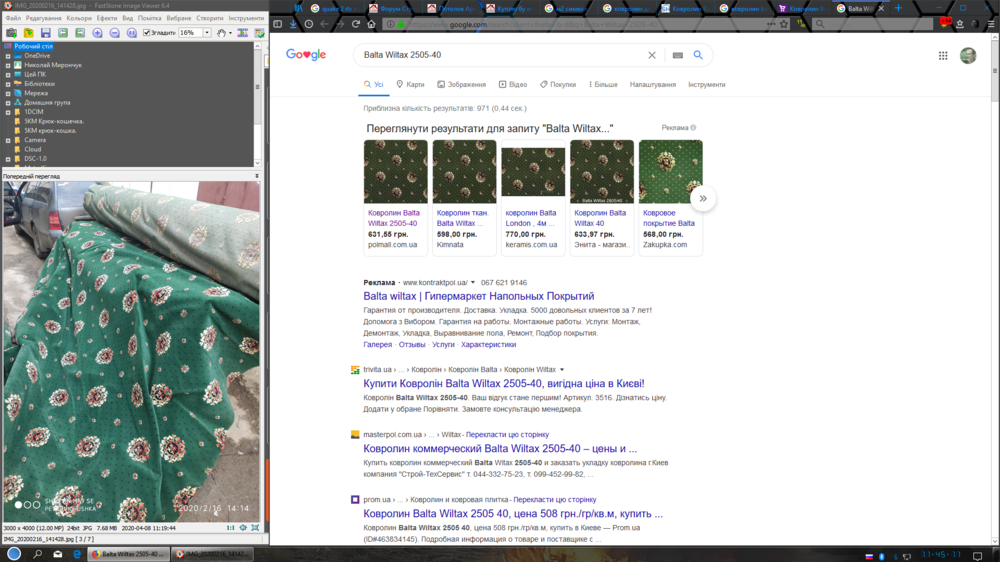Open hand tool dropdown arrow

(230, 33)
